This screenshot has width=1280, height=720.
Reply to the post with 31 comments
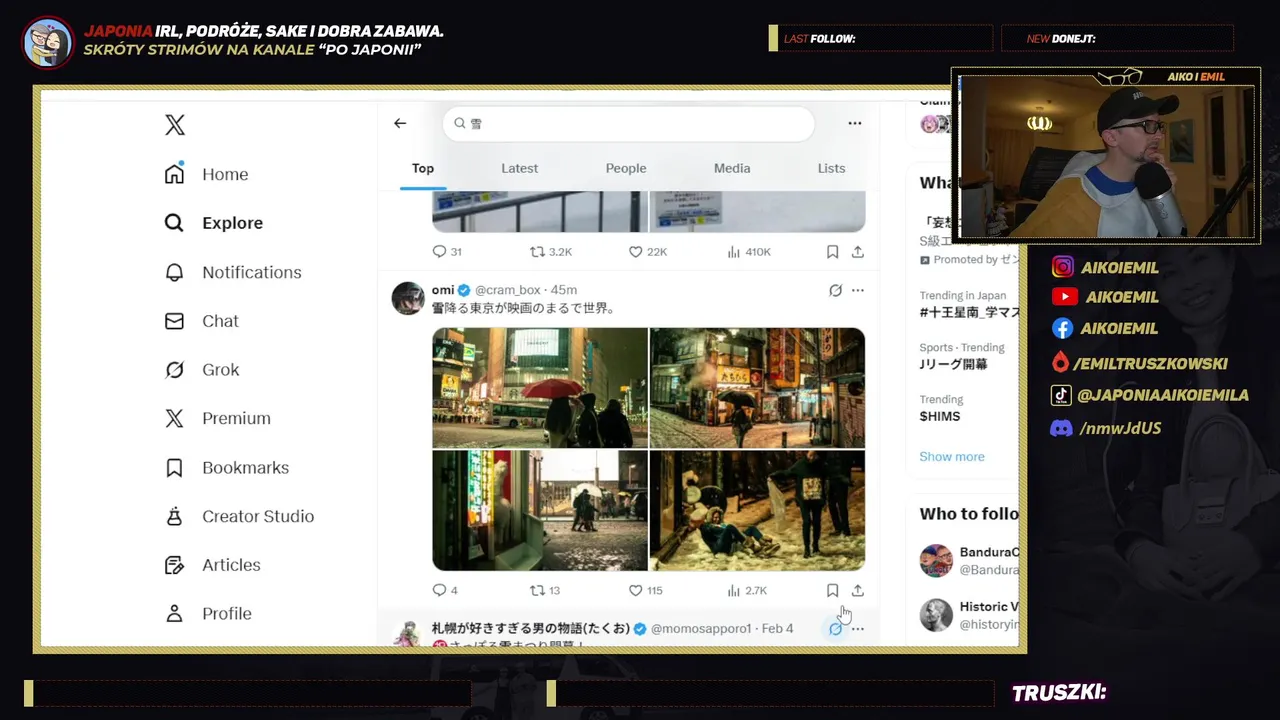click(x=446, y=252)
